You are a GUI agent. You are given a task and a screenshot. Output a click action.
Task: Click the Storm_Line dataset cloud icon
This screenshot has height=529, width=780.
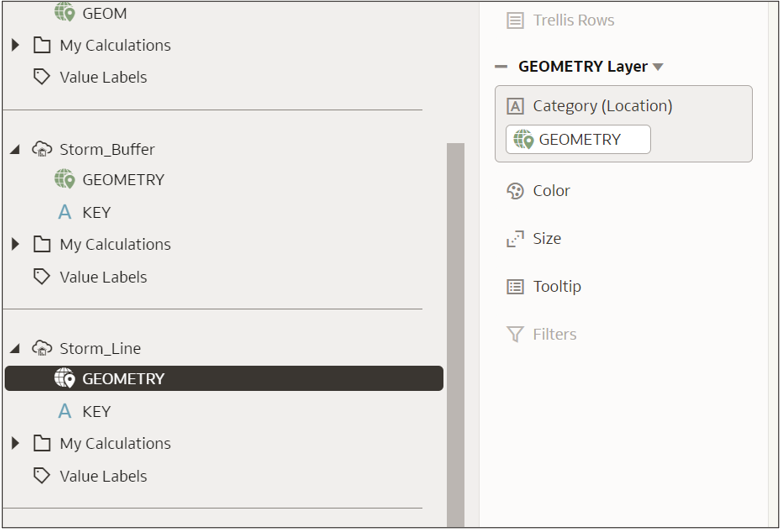(42, 348)
